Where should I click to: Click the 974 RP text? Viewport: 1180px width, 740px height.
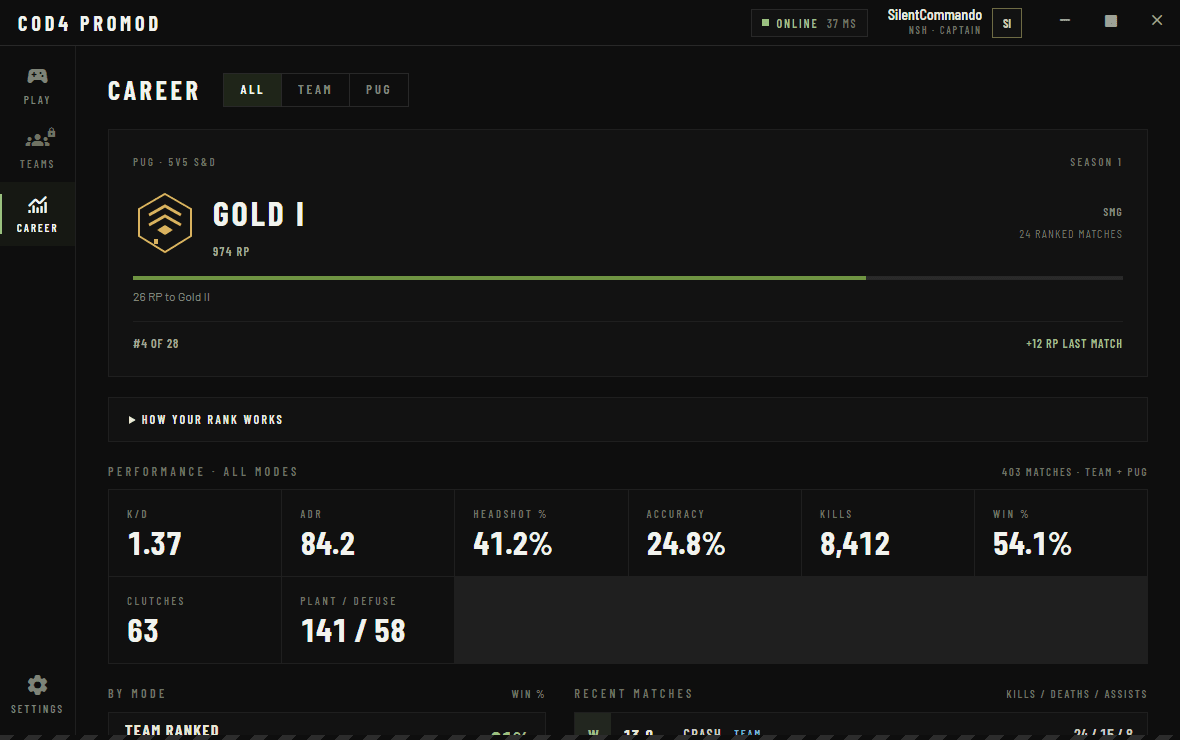tap(231, 251)
